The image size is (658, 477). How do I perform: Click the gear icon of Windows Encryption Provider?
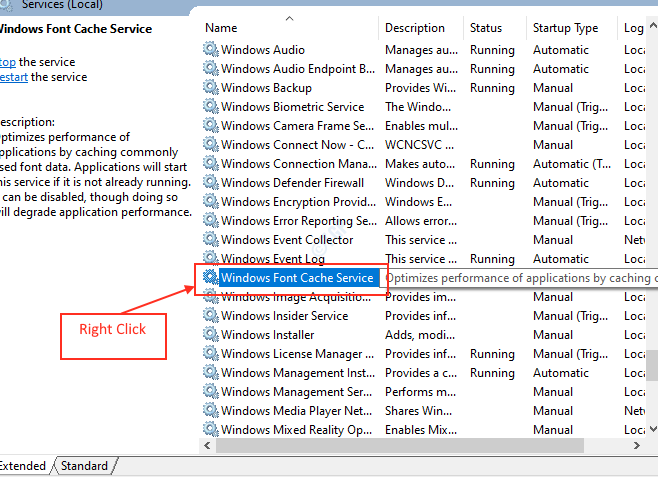[x=211, y=201]
